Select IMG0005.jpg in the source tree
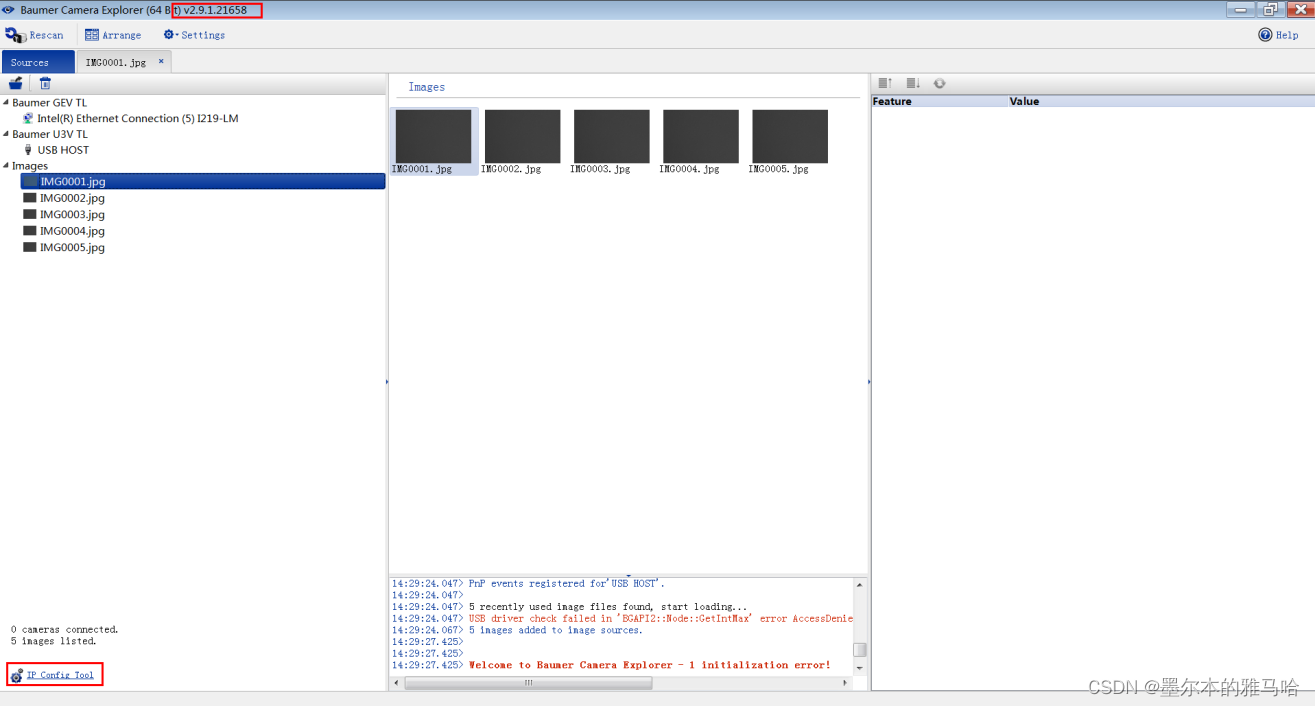Screen dimensions: 1315x706 pos(72,247)
